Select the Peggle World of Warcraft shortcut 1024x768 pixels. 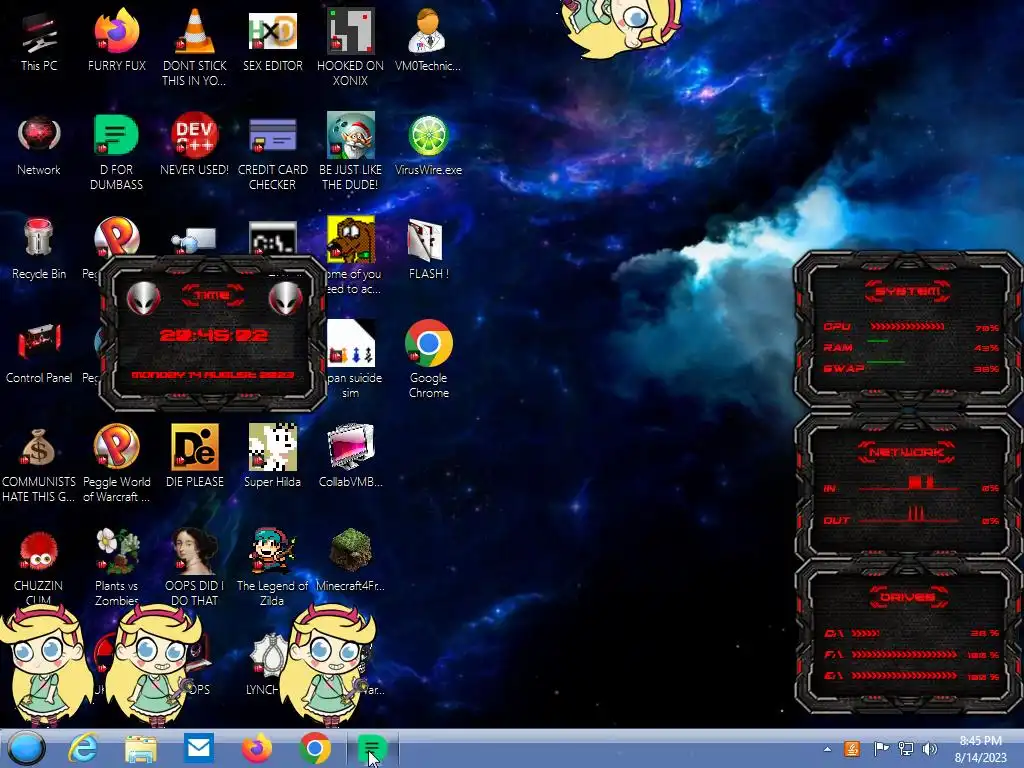click(x=116, y=447)
